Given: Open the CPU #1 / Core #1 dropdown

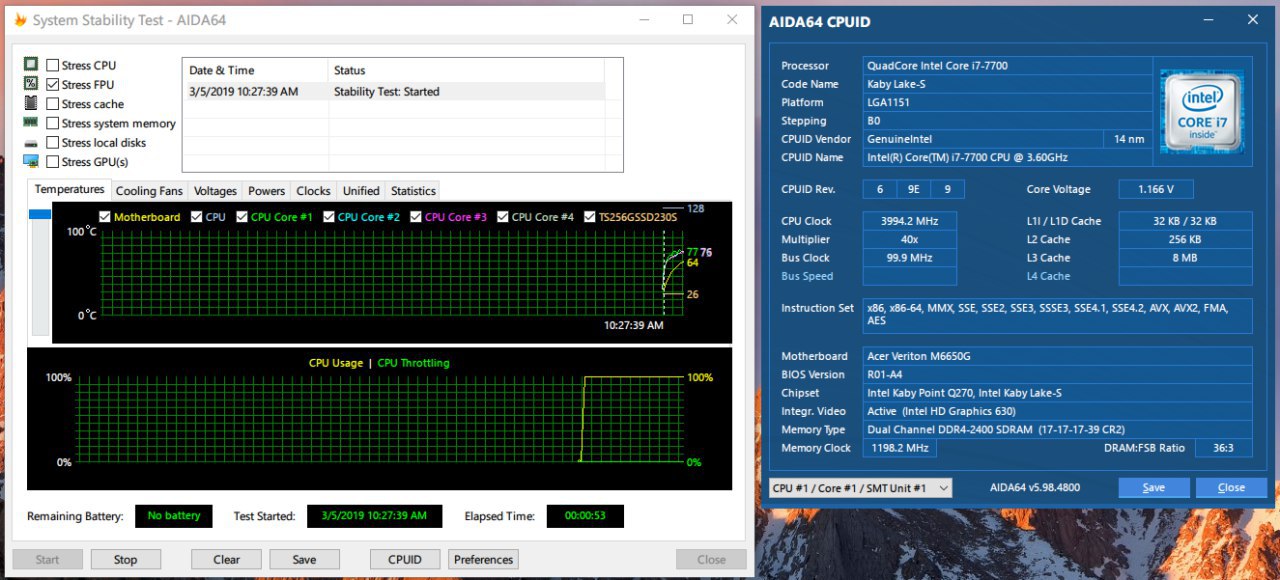Looking at the screenshot, I should [x=860, y=488].
